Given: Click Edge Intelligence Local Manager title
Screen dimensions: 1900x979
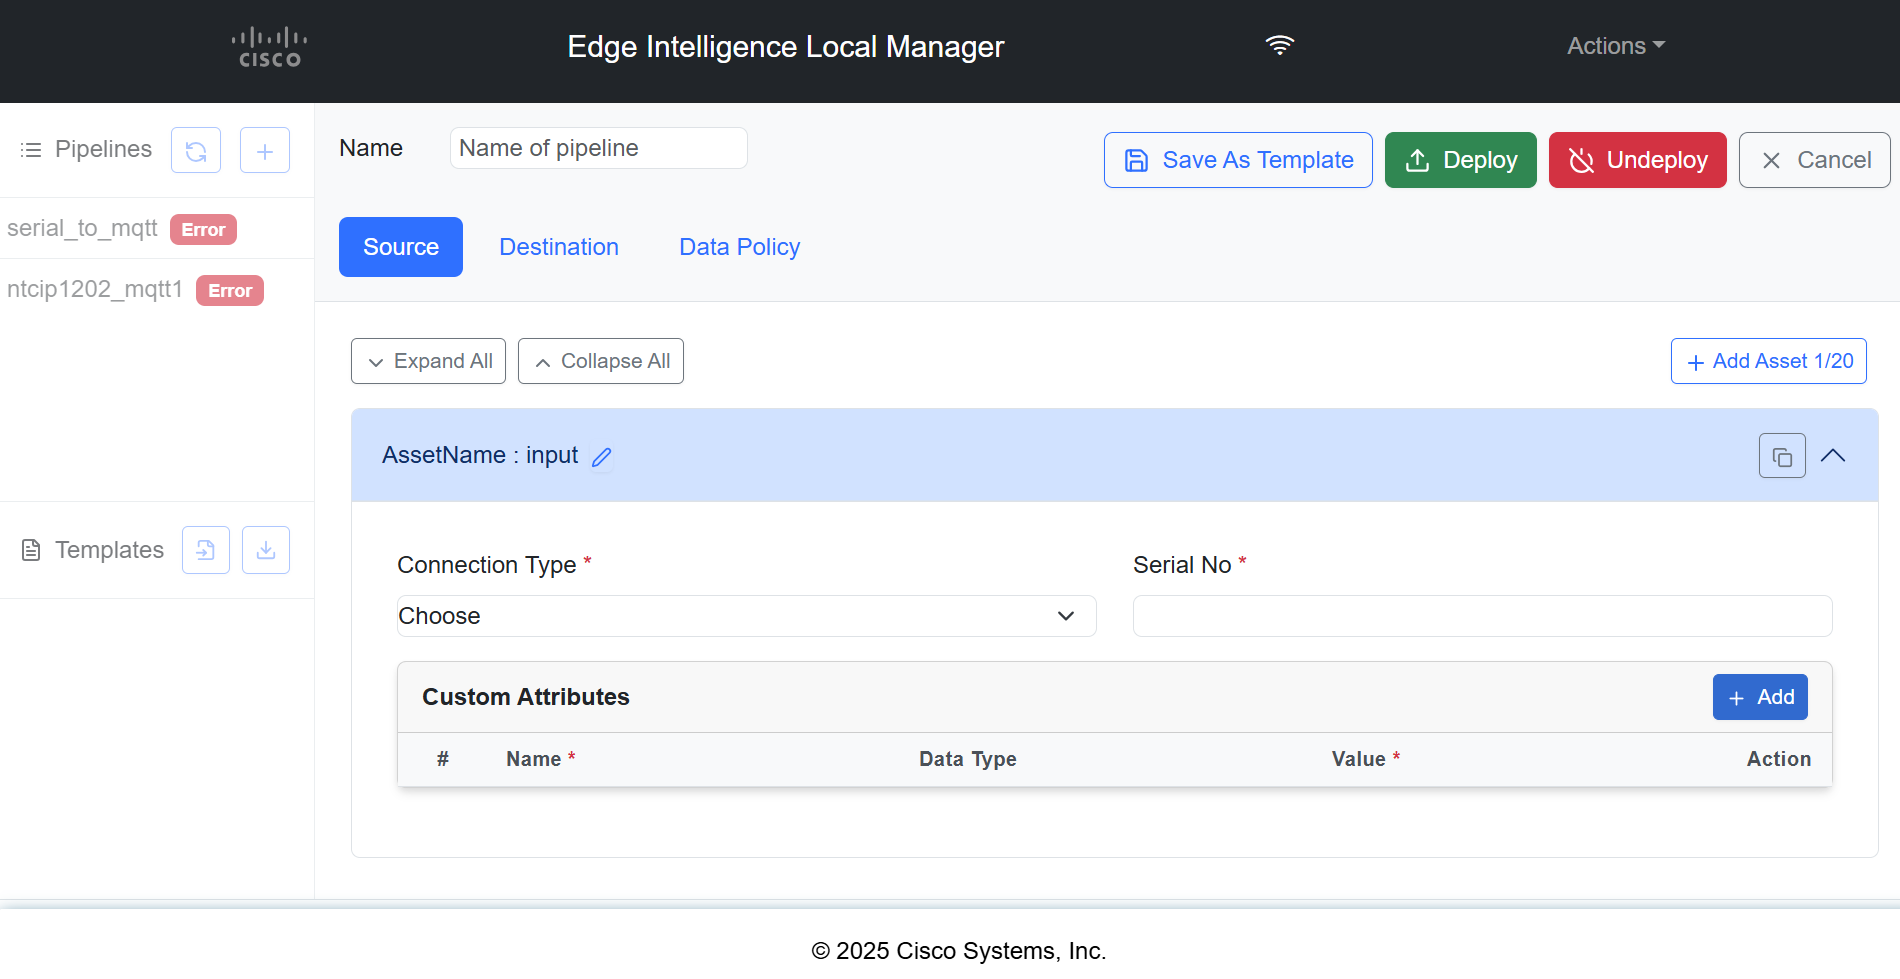Looking at the screenshot, I should click(x=785, y=47).
